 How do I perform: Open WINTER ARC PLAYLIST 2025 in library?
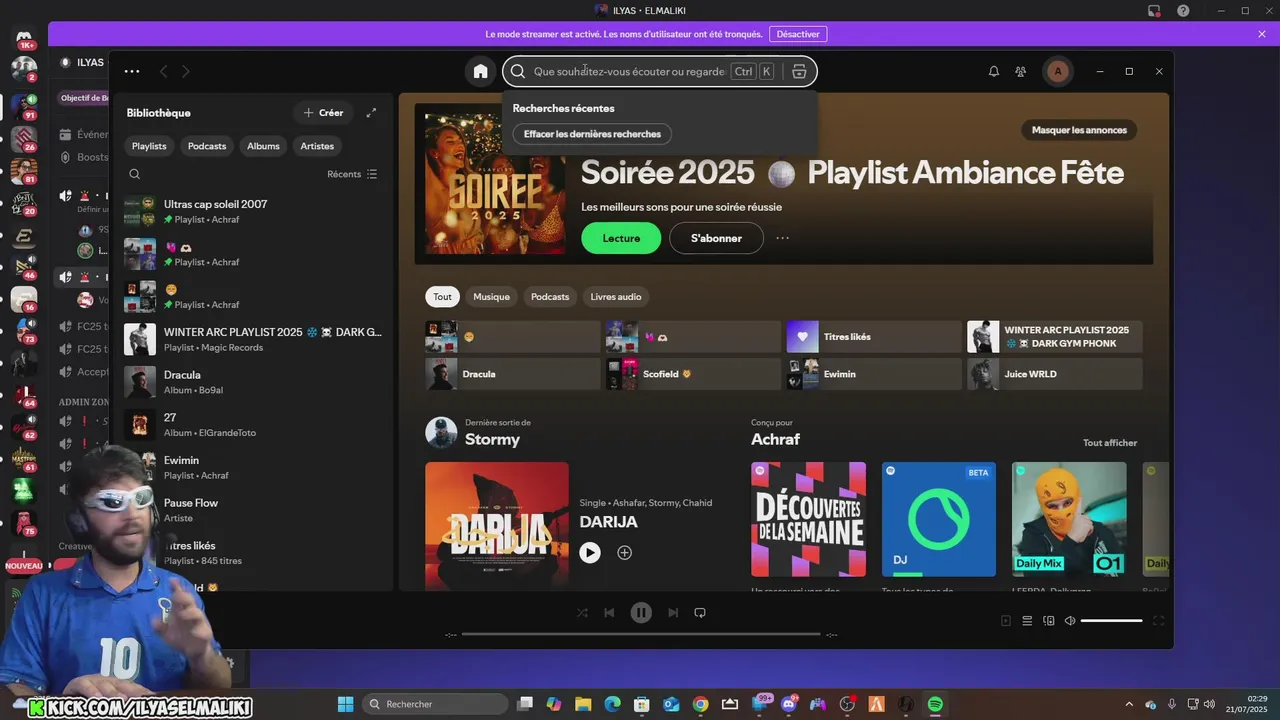254,339
